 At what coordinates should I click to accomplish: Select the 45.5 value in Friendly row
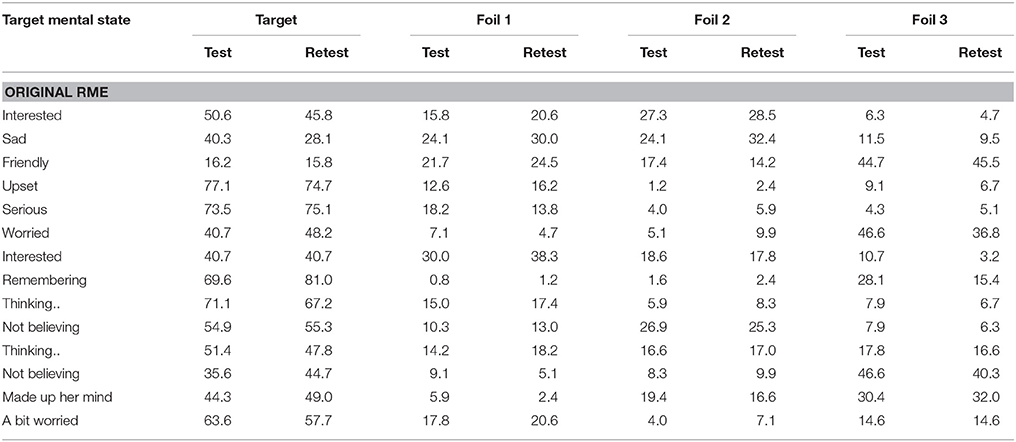[989, 163]
